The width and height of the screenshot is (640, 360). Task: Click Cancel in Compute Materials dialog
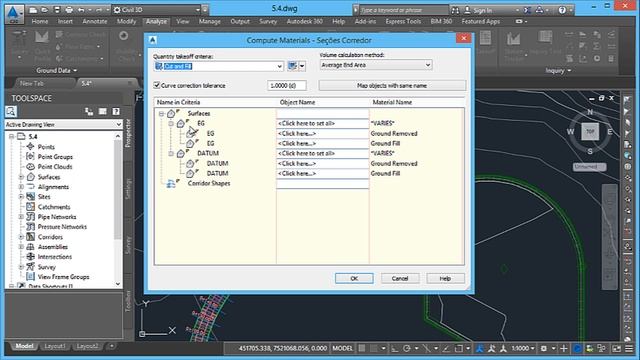(400, 278)
